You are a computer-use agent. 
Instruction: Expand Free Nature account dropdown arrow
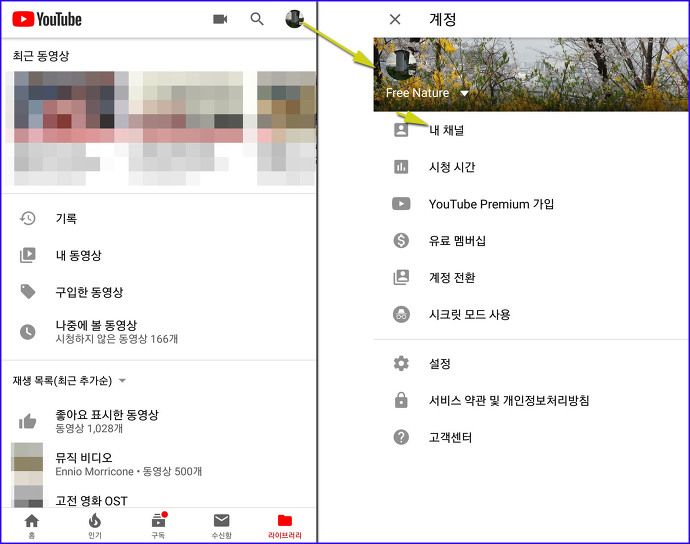click(x=464, y=93)
